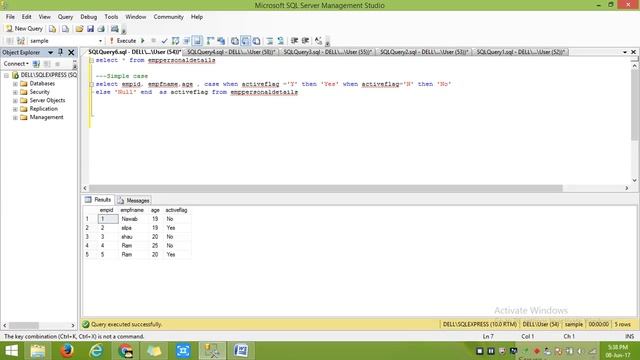Open the Query menu
The height and width of the screenshot is (360, 640).
pyautogui.click(x=65, y=17)
